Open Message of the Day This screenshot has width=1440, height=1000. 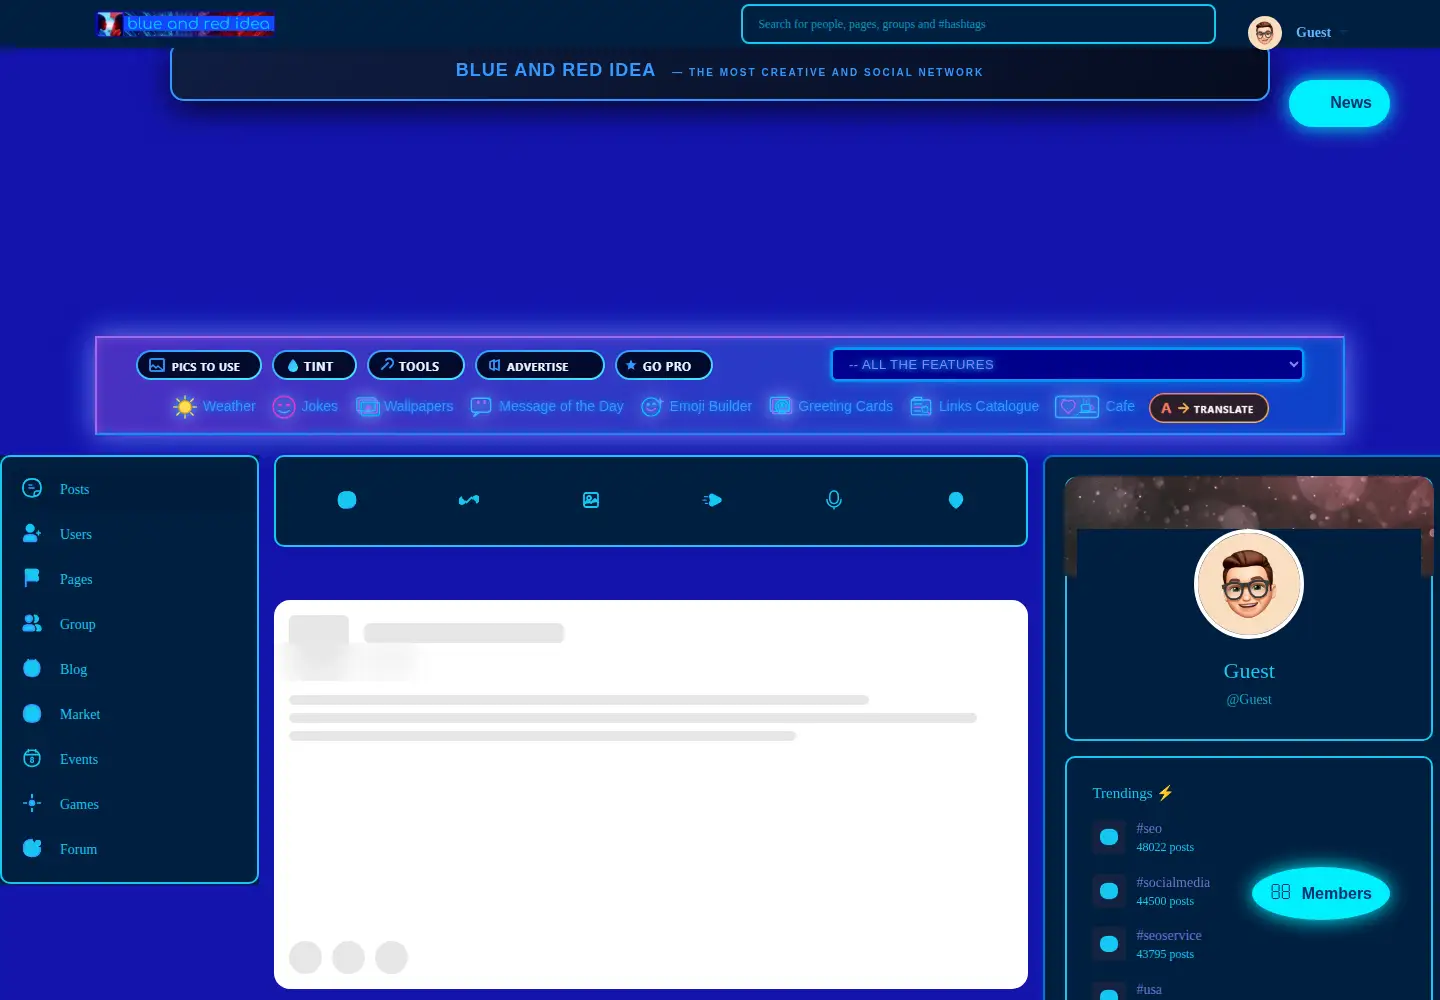(x=547, y=406)
